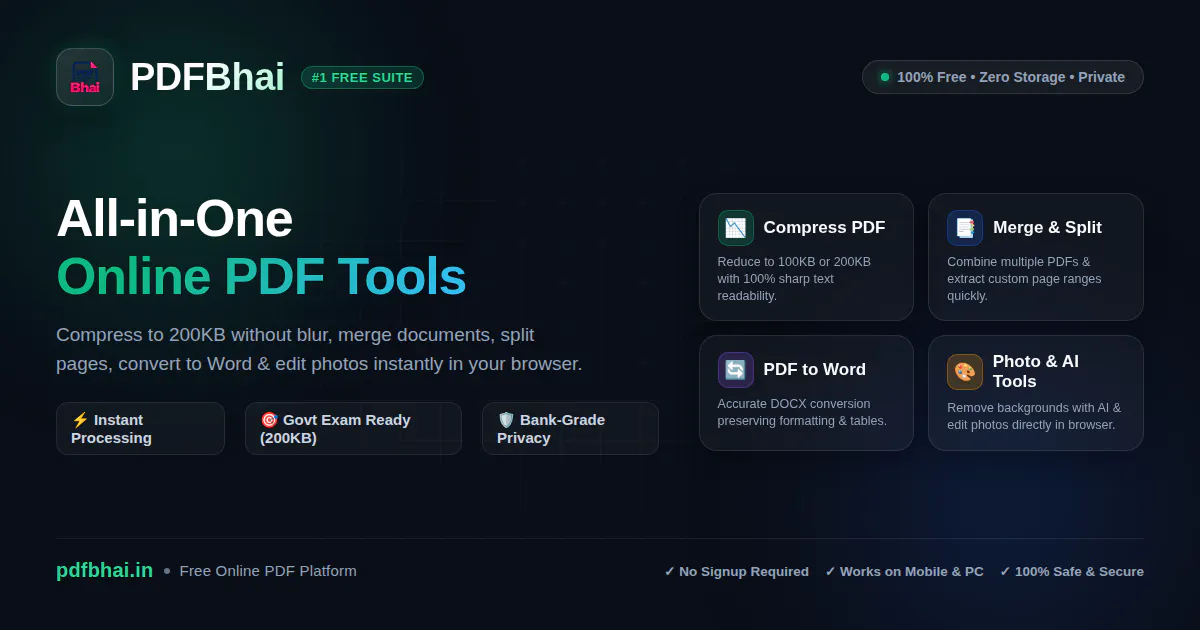
Task: Open the Merge & Split card title
Action: coord(1047,228)
